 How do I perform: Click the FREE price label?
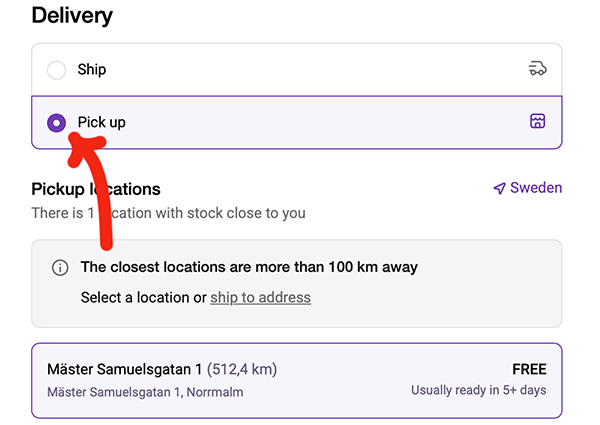(x=529, y=369)
